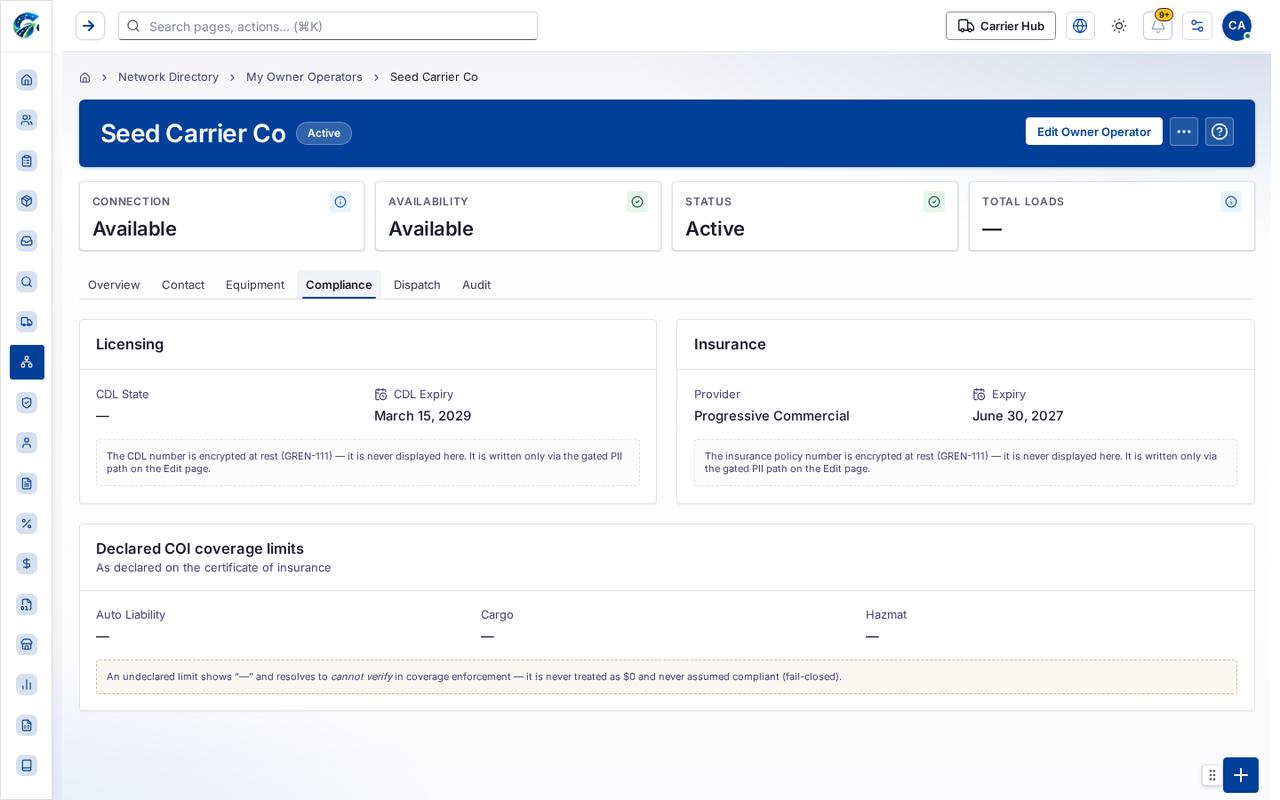Image resolution: width=1280 pixels, height=800 pixels.
Task: Go to Network Directory breadcrumb
Action: click(x=168, y=77)
